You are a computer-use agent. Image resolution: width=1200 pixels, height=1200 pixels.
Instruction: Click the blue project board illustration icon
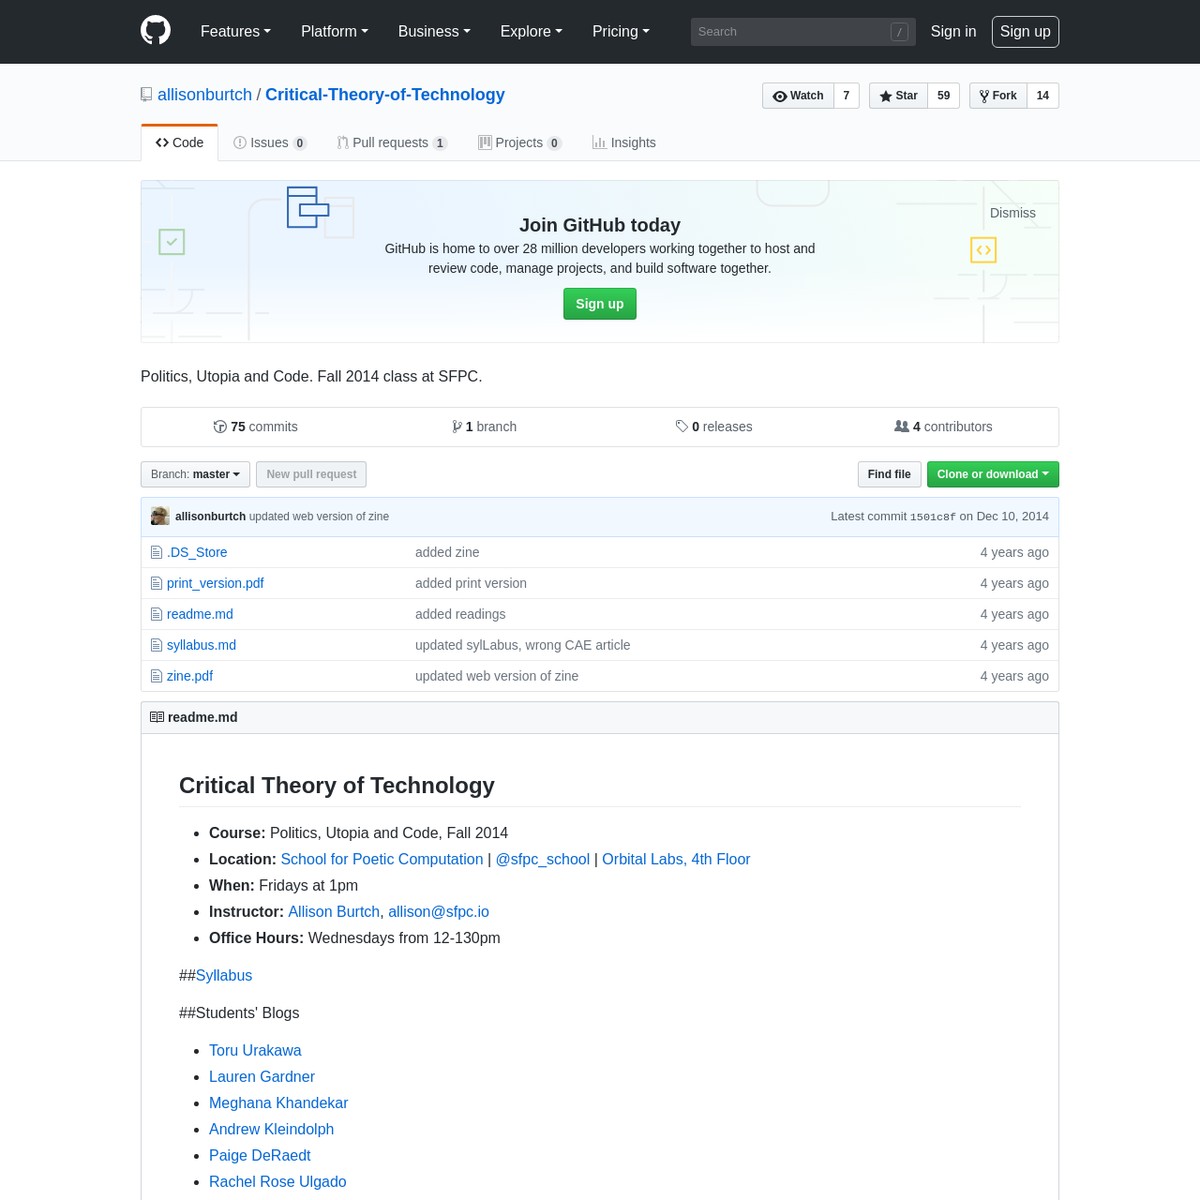(x=308, y=207)
